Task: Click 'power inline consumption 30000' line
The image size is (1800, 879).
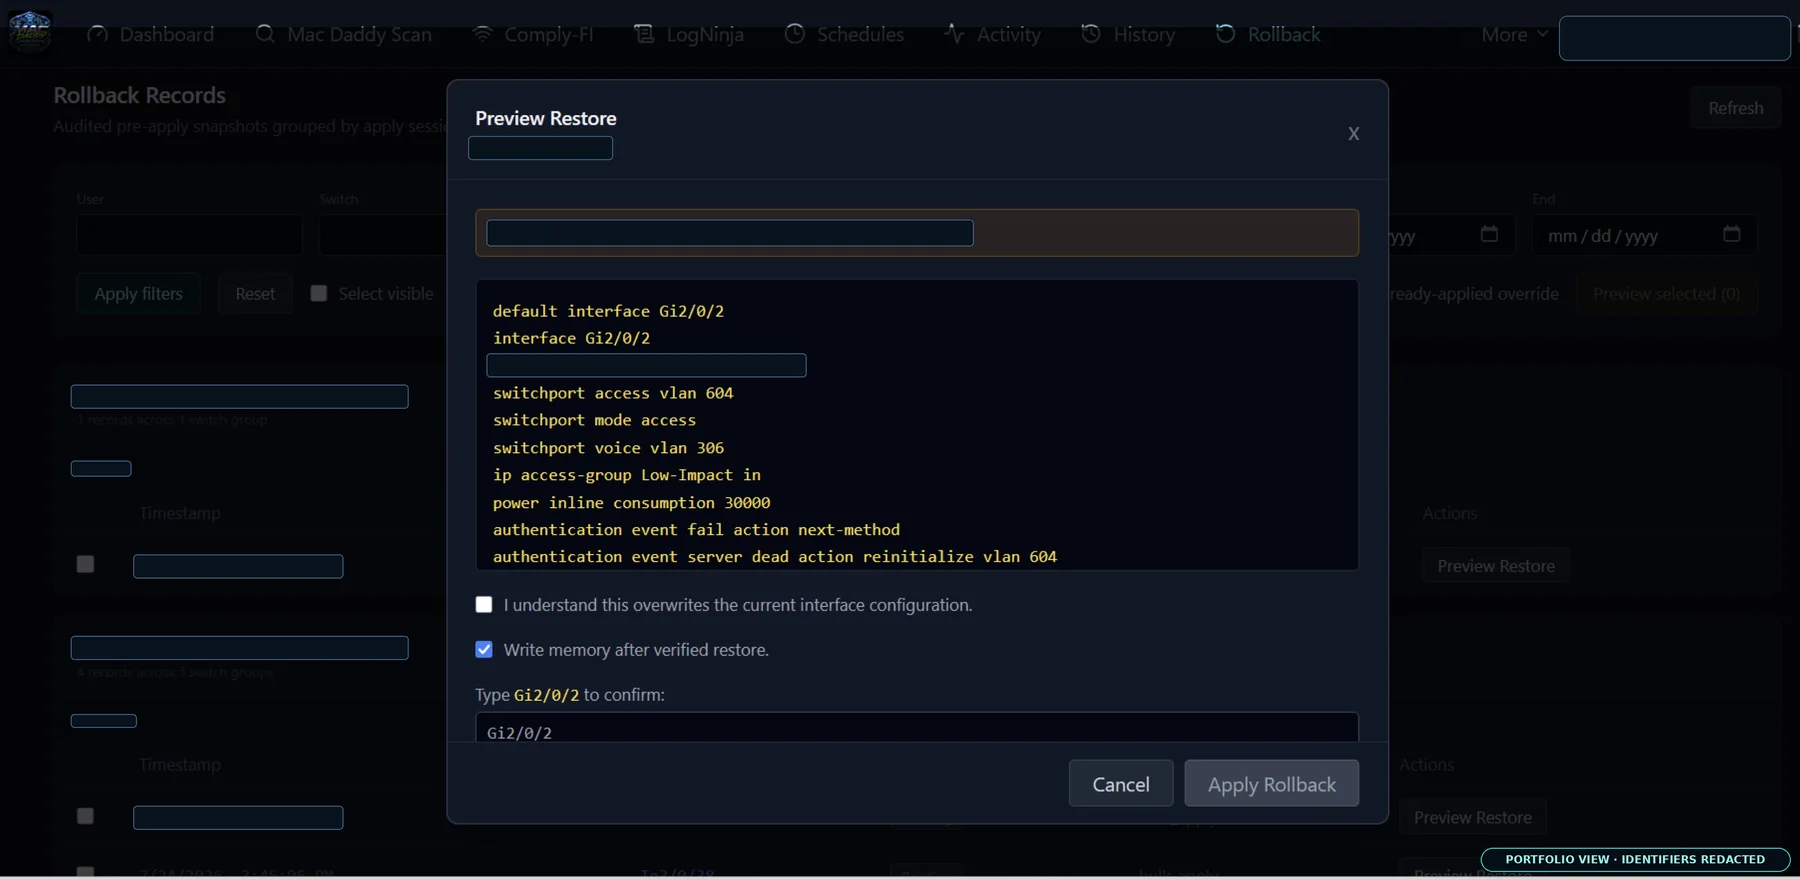Action: point(632,503)
